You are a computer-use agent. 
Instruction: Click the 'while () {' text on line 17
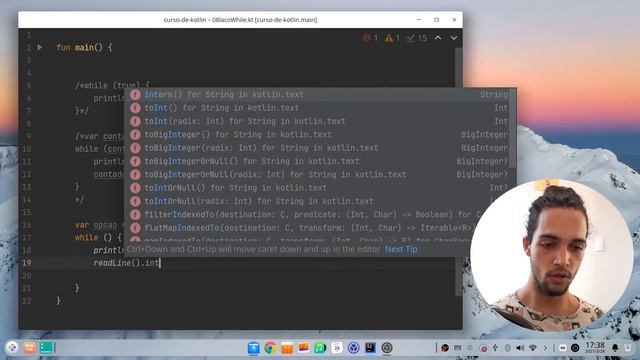point(98,238)
